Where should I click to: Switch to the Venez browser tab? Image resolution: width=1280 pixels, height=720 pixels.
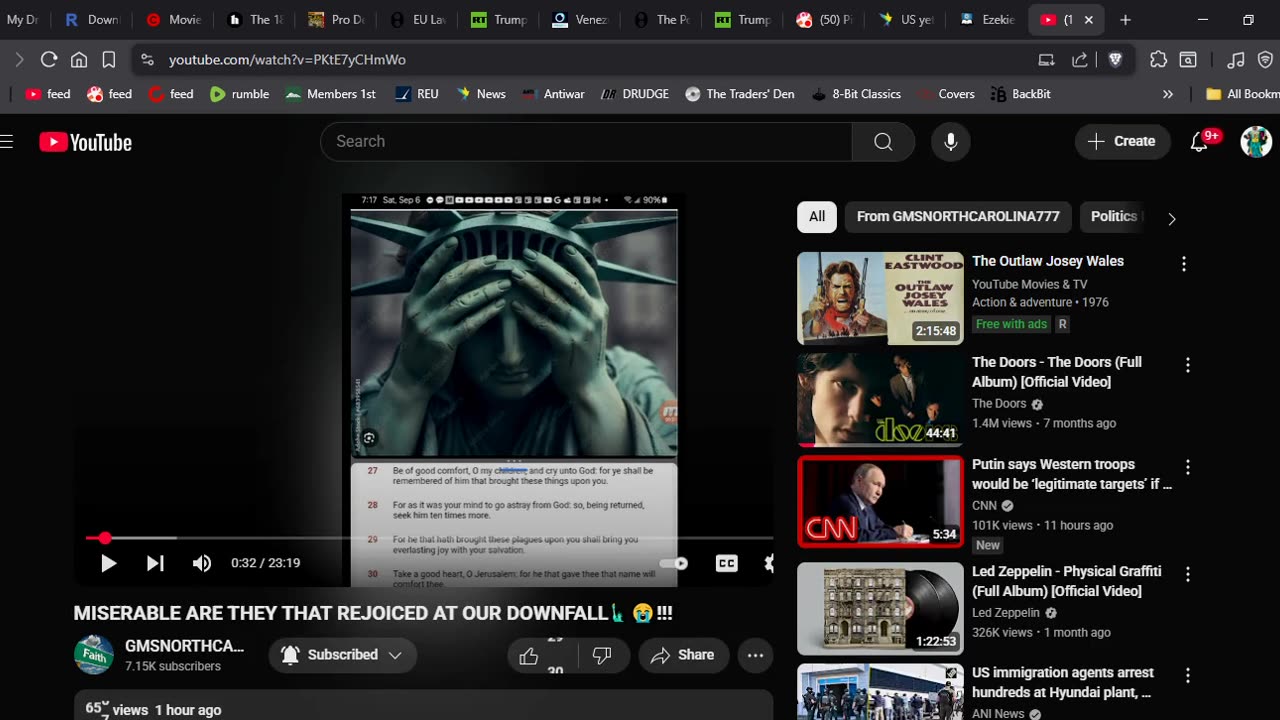pos(580,20)
